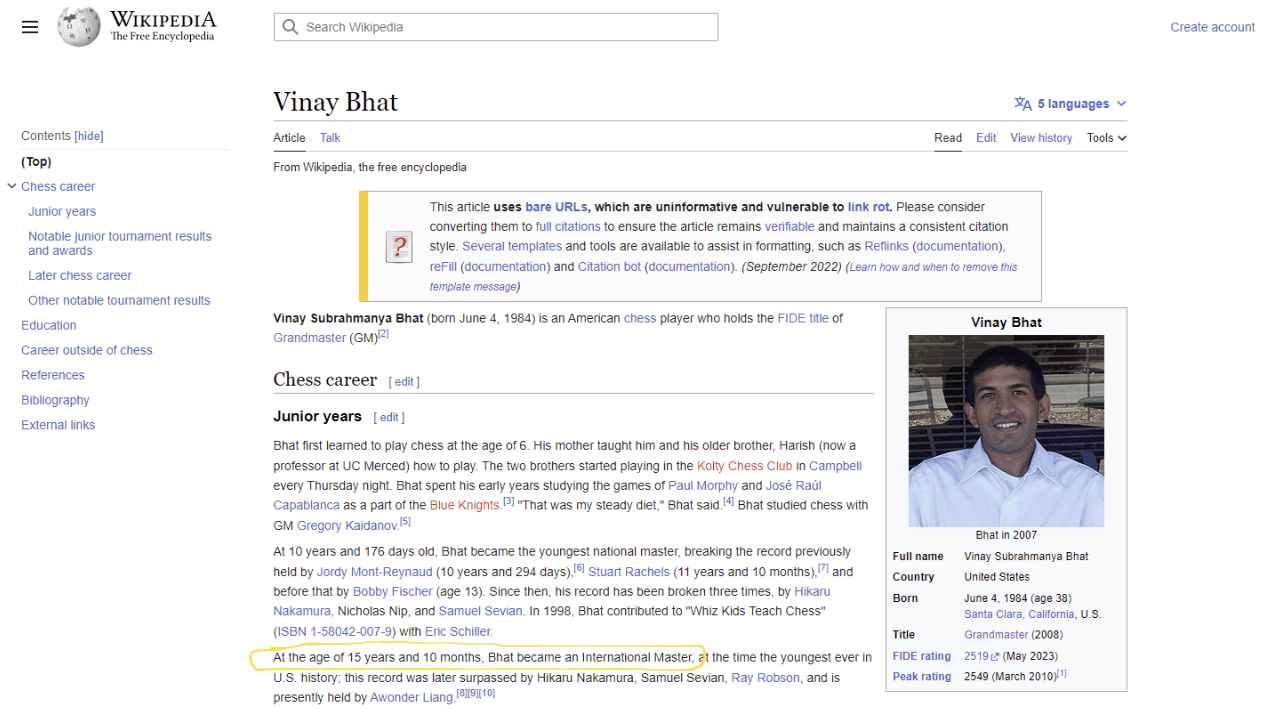Viewport: 1271px width, 709px height.
Task: Go to References in contents
Action: click(53, 375)
